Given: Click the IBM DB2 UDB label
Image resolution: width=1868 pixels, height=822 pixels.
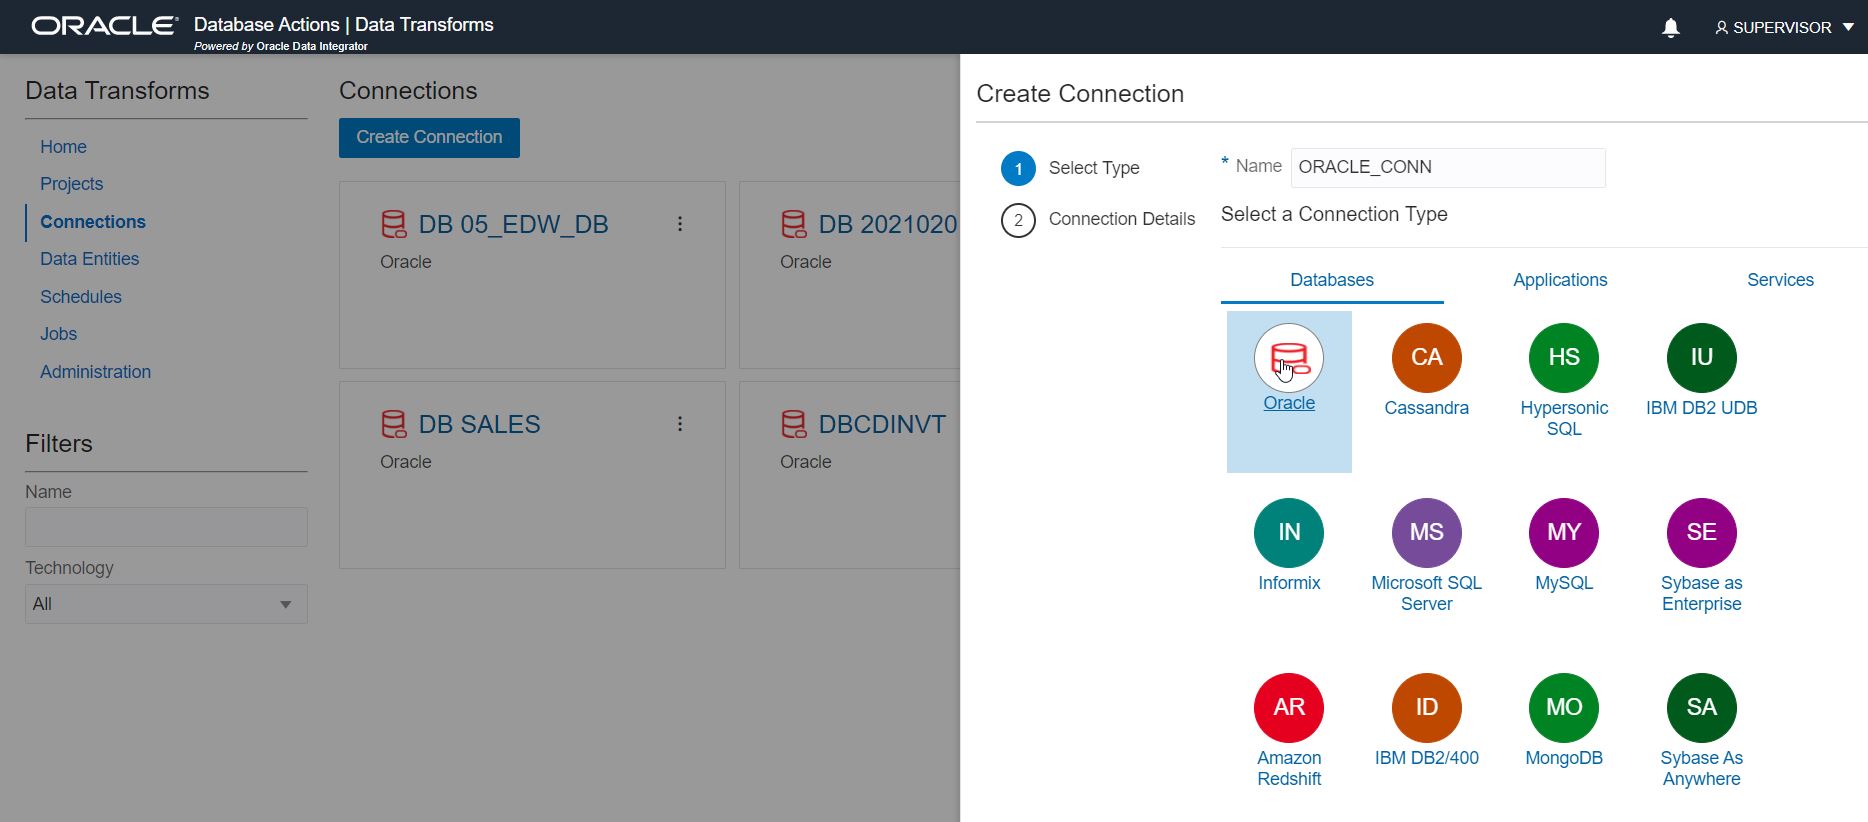Looking at the screenshot, I should click(1702, 408).
